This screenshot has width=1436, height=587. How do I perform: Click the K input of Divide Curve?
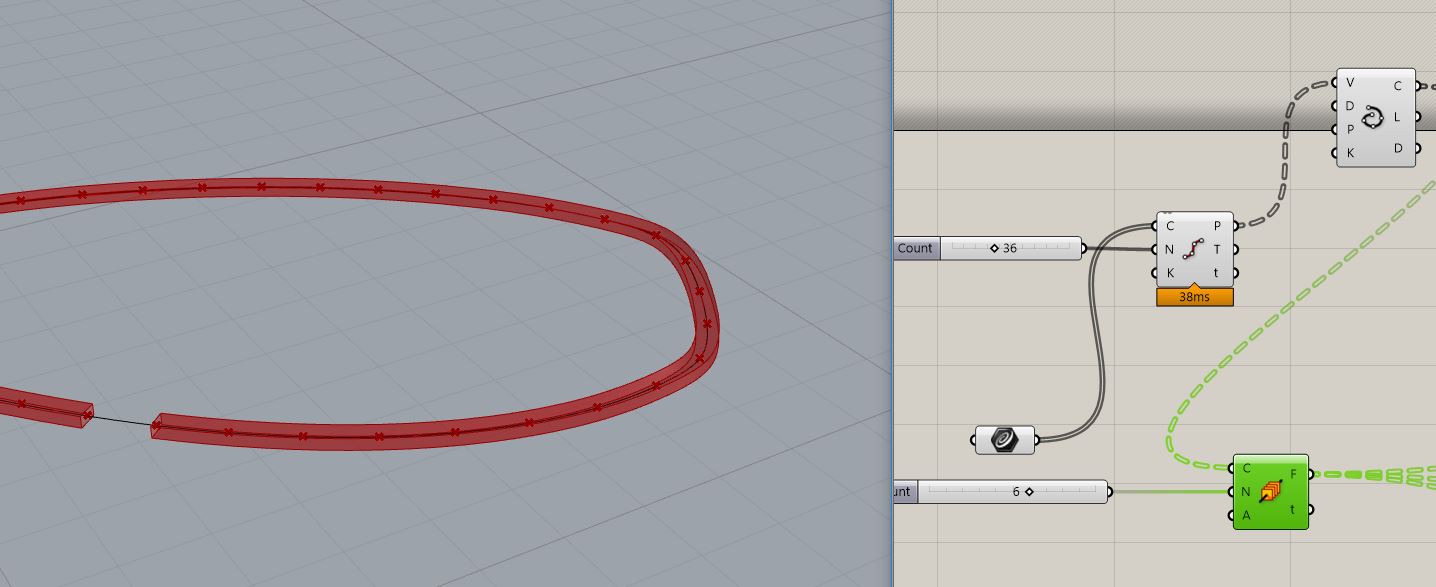(x=1169, y=273)
